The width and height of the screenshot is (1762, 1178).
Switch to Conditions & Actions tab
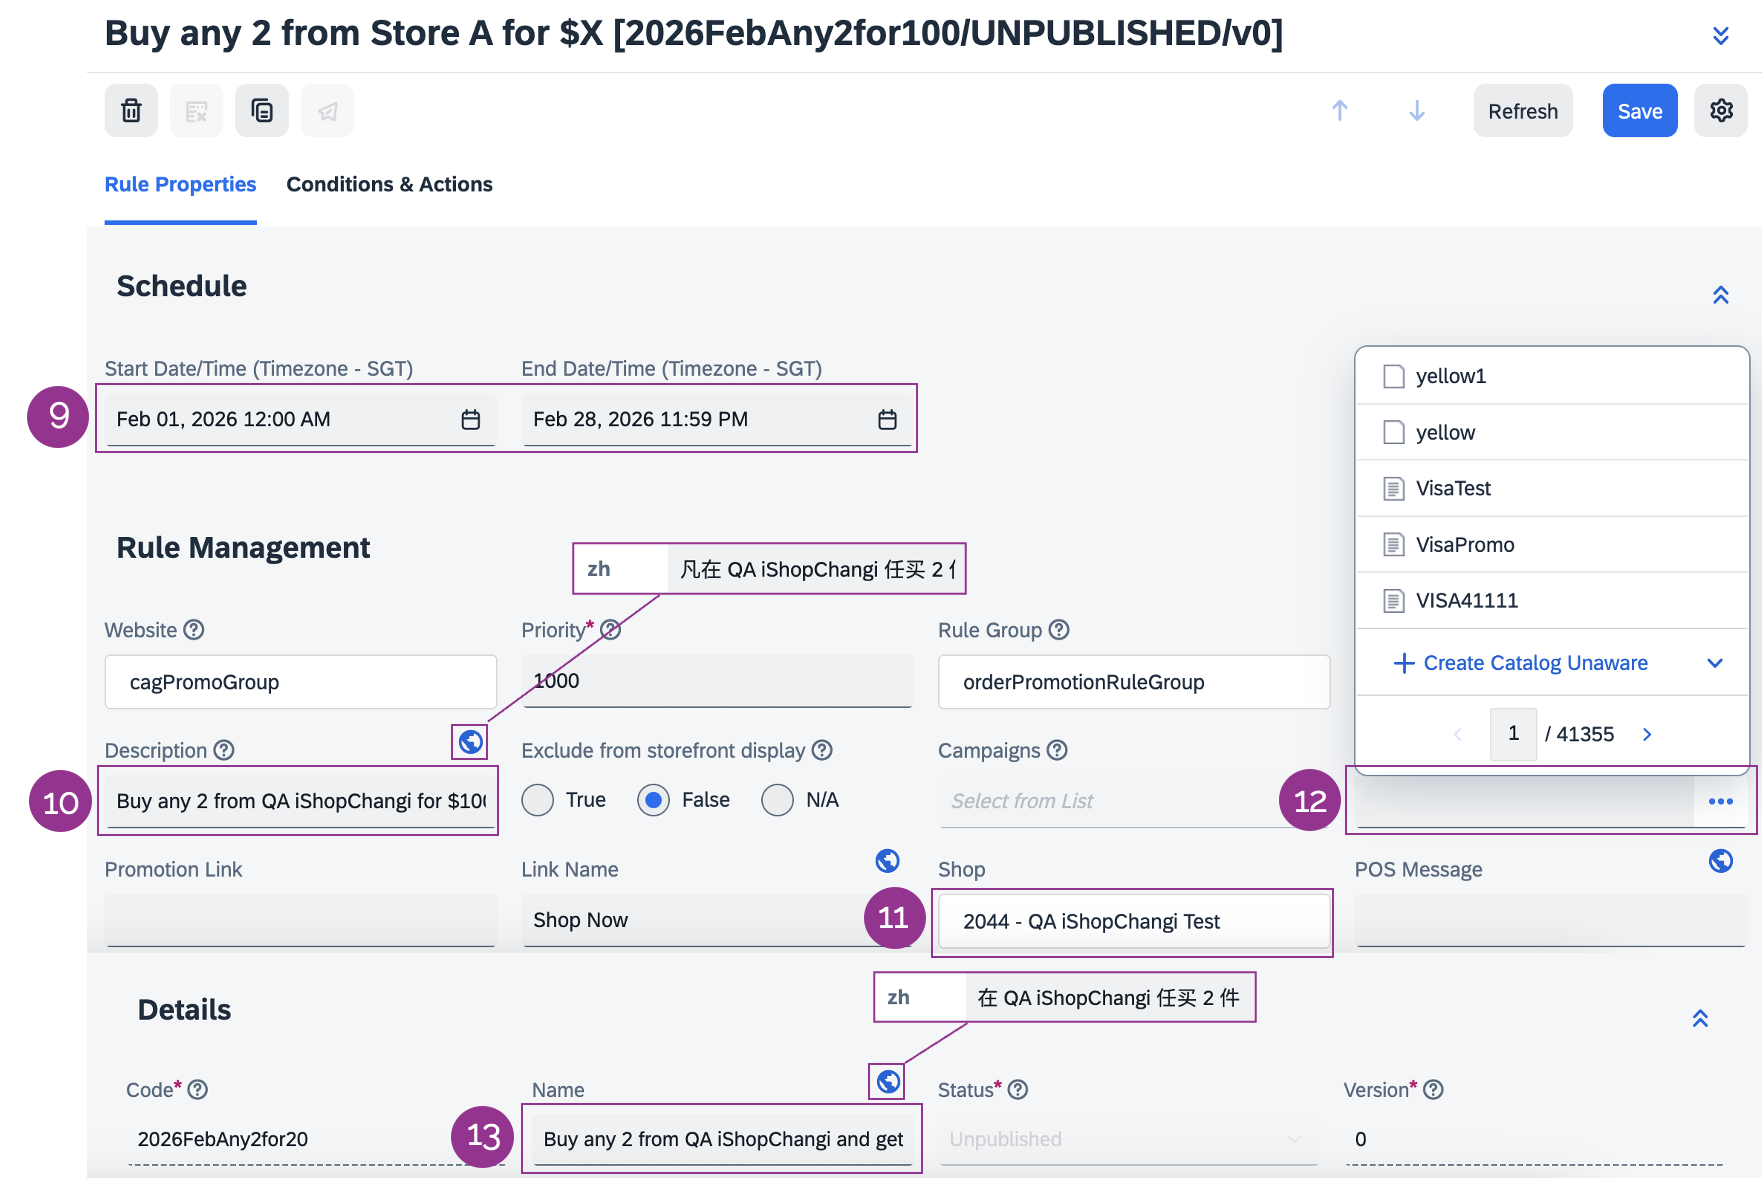tap(389, 185)
